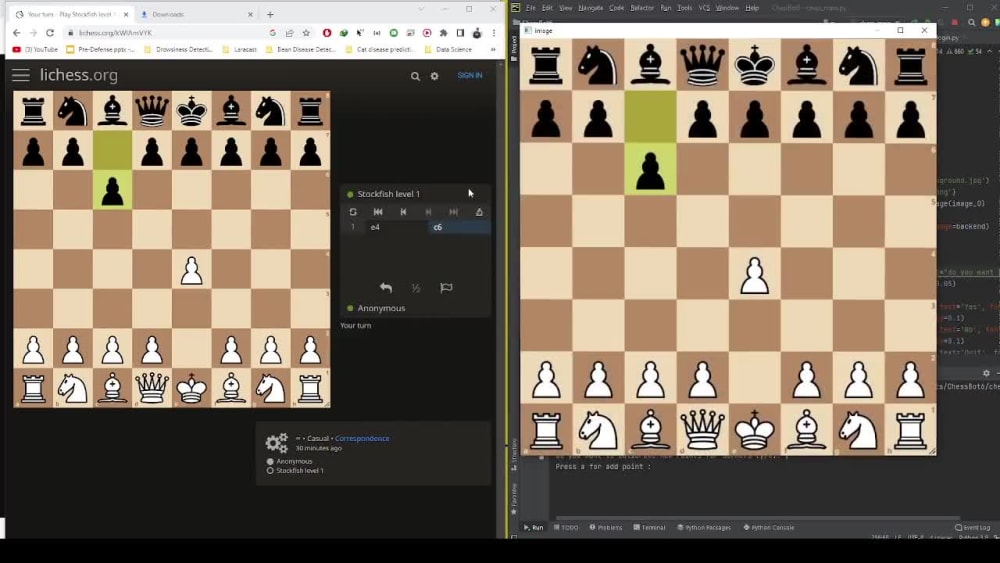Screen dimensions: 1000x563
Task: Open lichess preferences gear icon
Action: (434, 76)
